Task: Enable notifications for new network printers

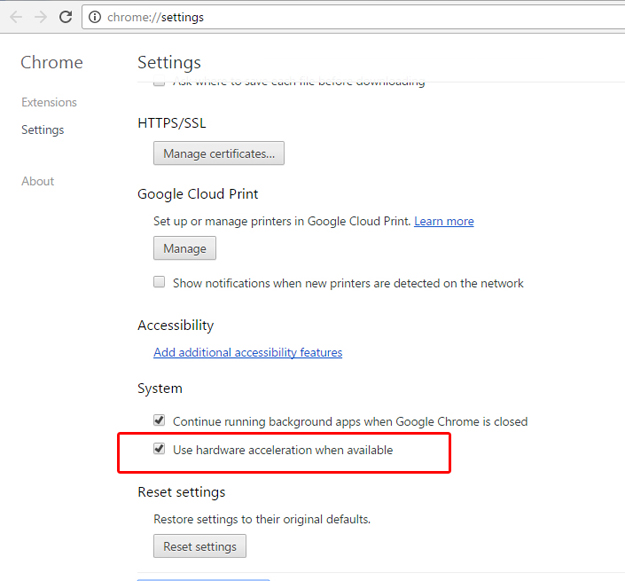Action: point(159,282)
